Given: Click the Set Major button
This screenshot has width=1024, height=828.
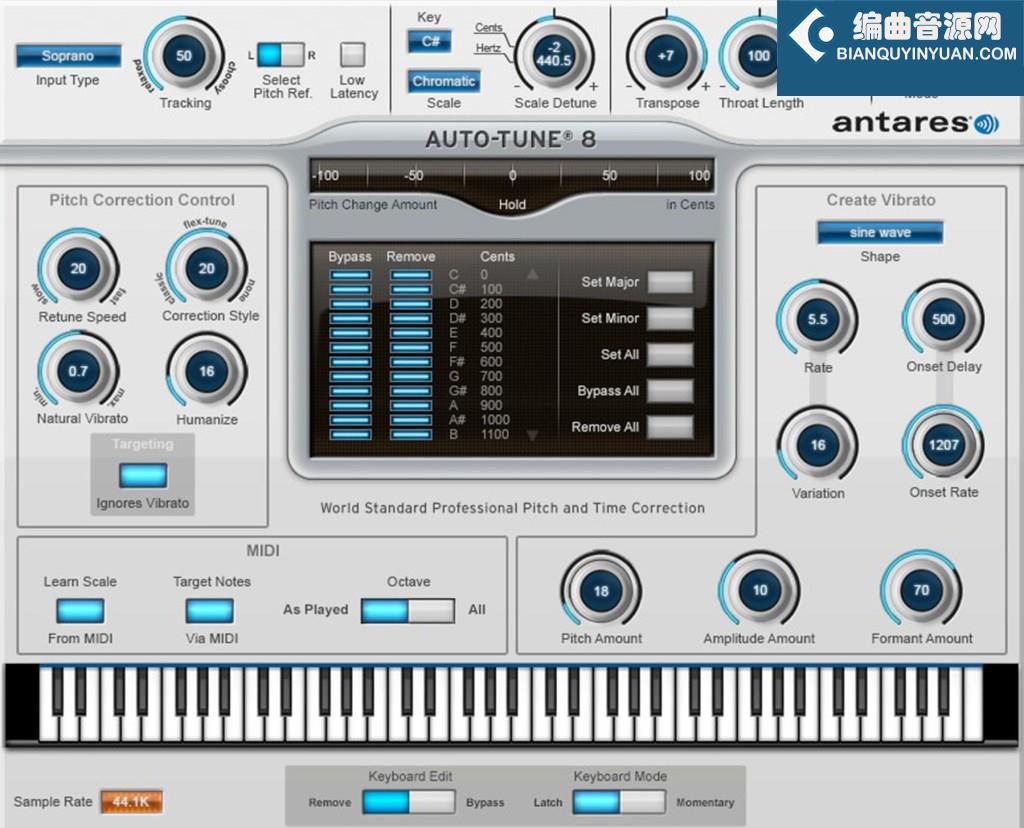Looking at the screenshot, I should [x=670, y=282].
